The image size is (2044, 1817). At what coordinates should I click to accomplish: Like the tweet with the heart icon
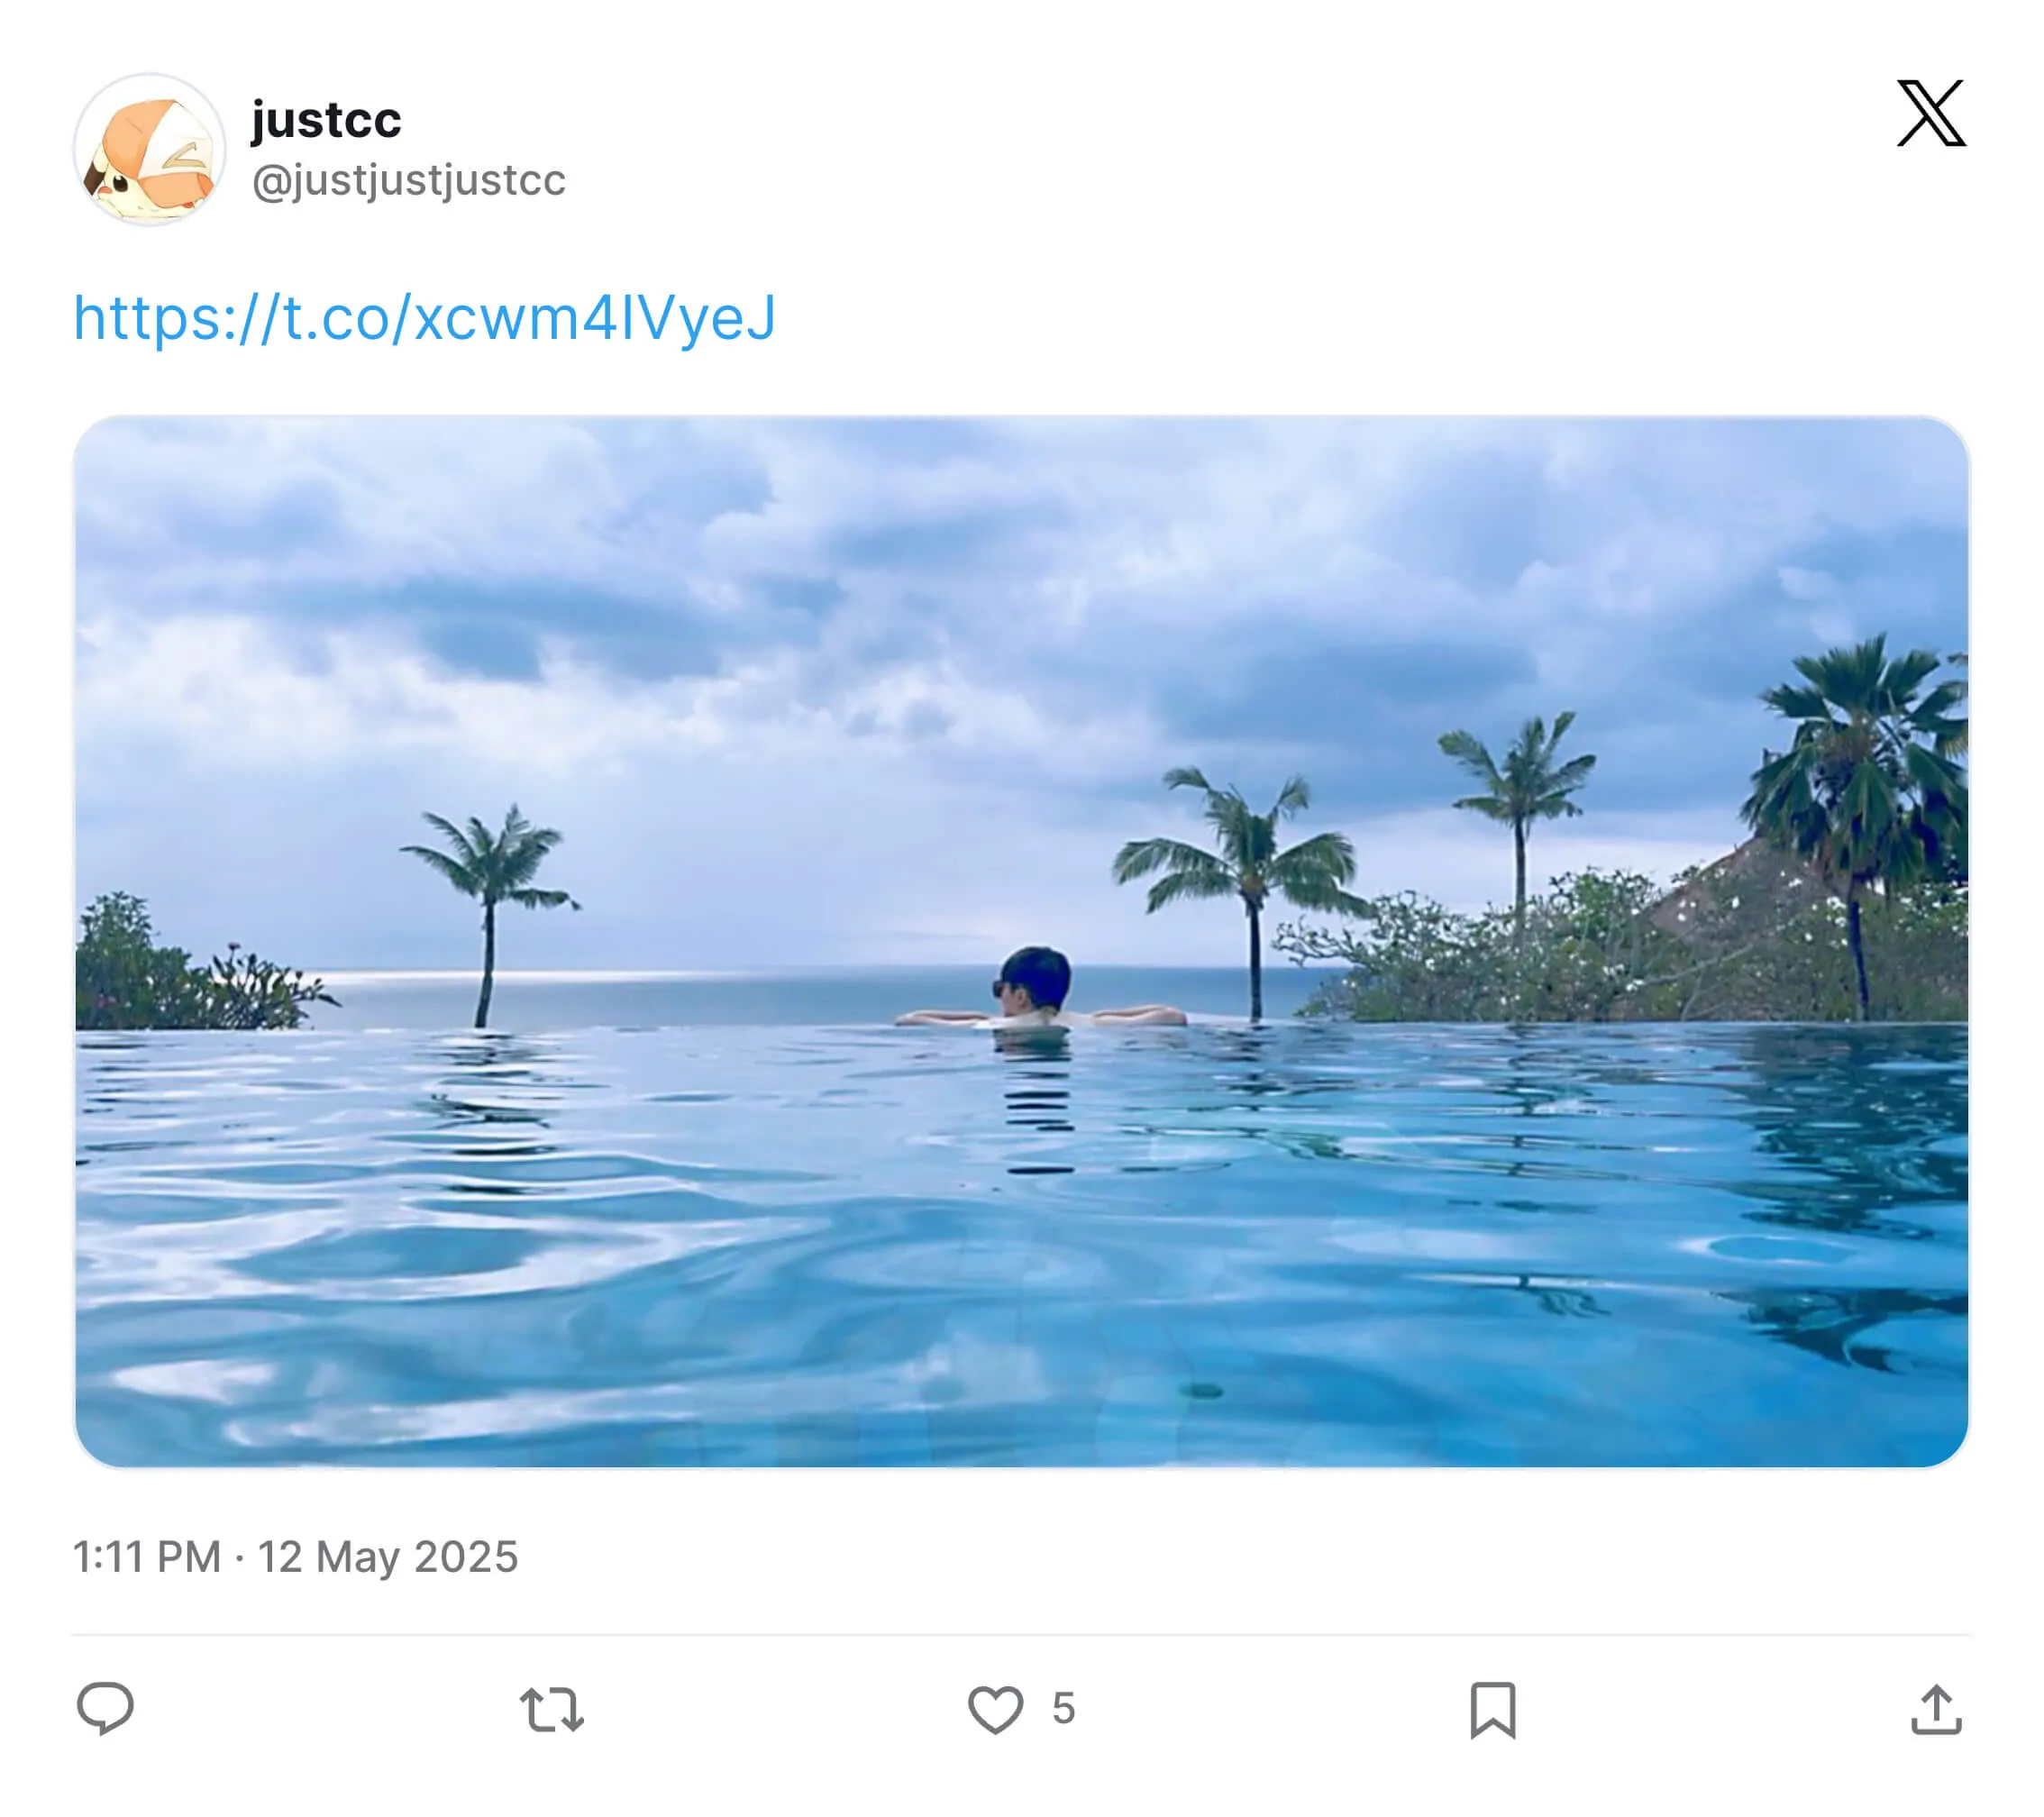click(995, 1709)
